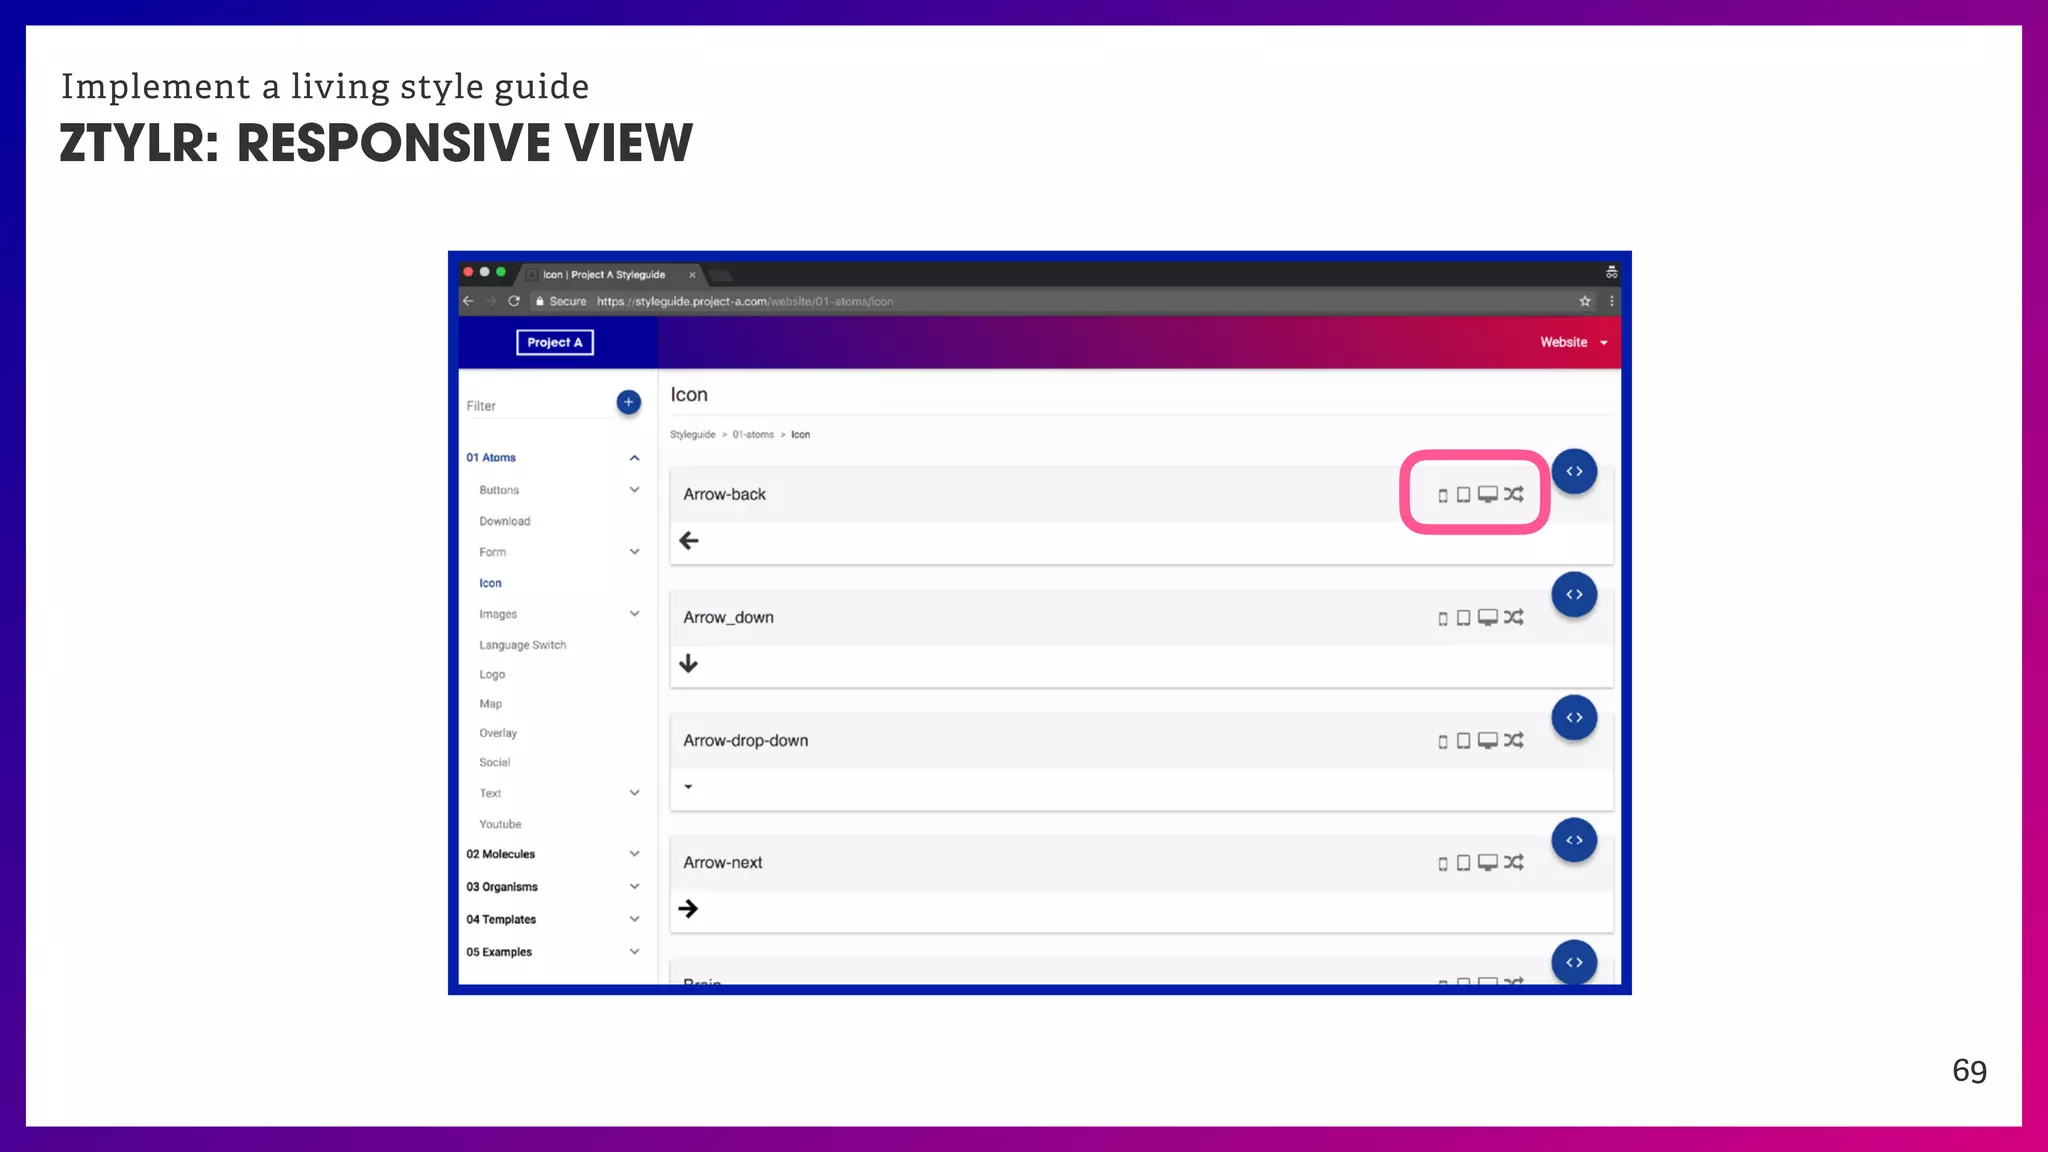Viewport: 2048px width, 1152px height.
Task: Expand the 05 Examples section
Action: [634, 951]
